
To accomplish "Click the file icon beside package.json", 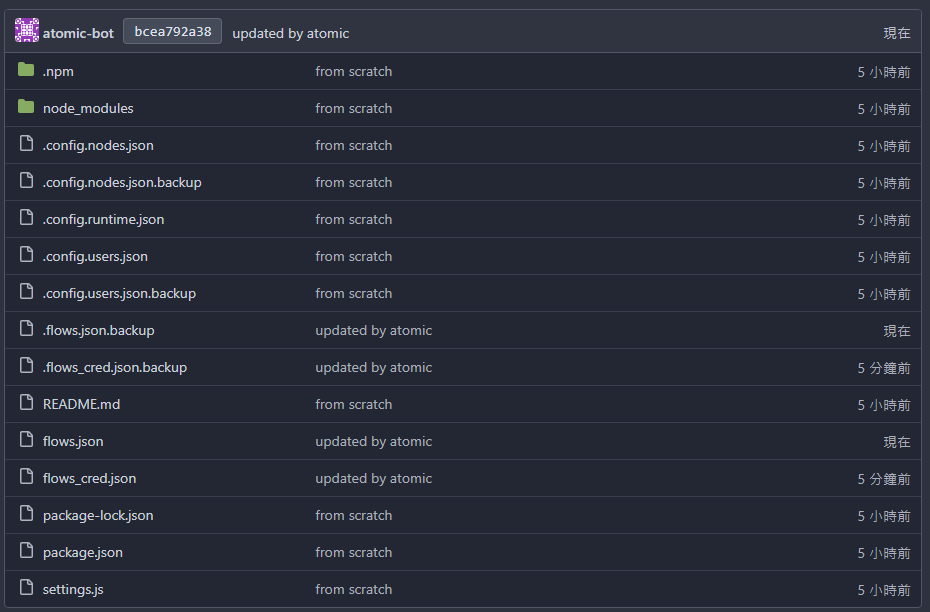I will (x=26, y=552).
